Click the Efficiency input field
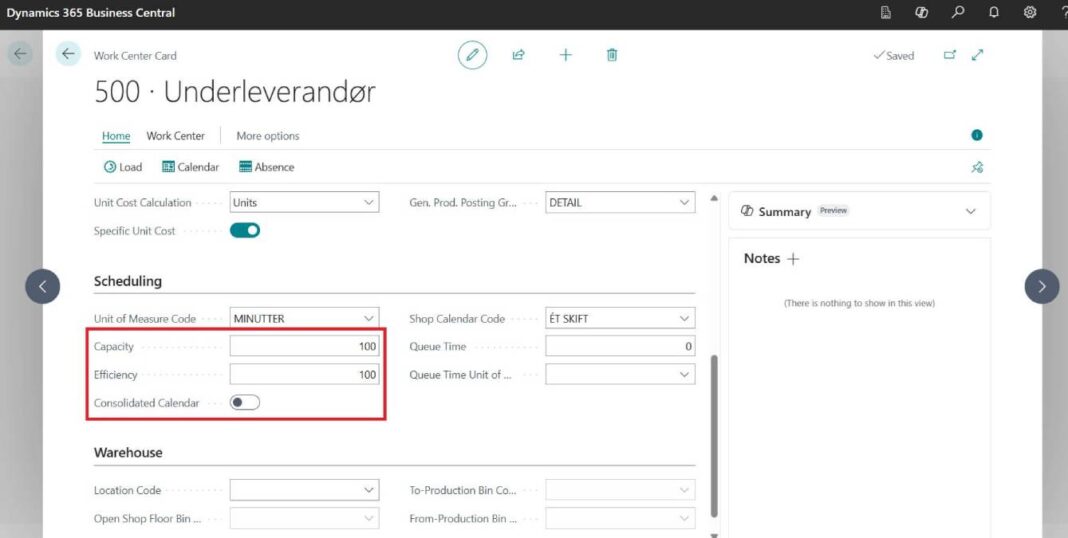The image size is (1068, 538). click(x=304, y=375)
